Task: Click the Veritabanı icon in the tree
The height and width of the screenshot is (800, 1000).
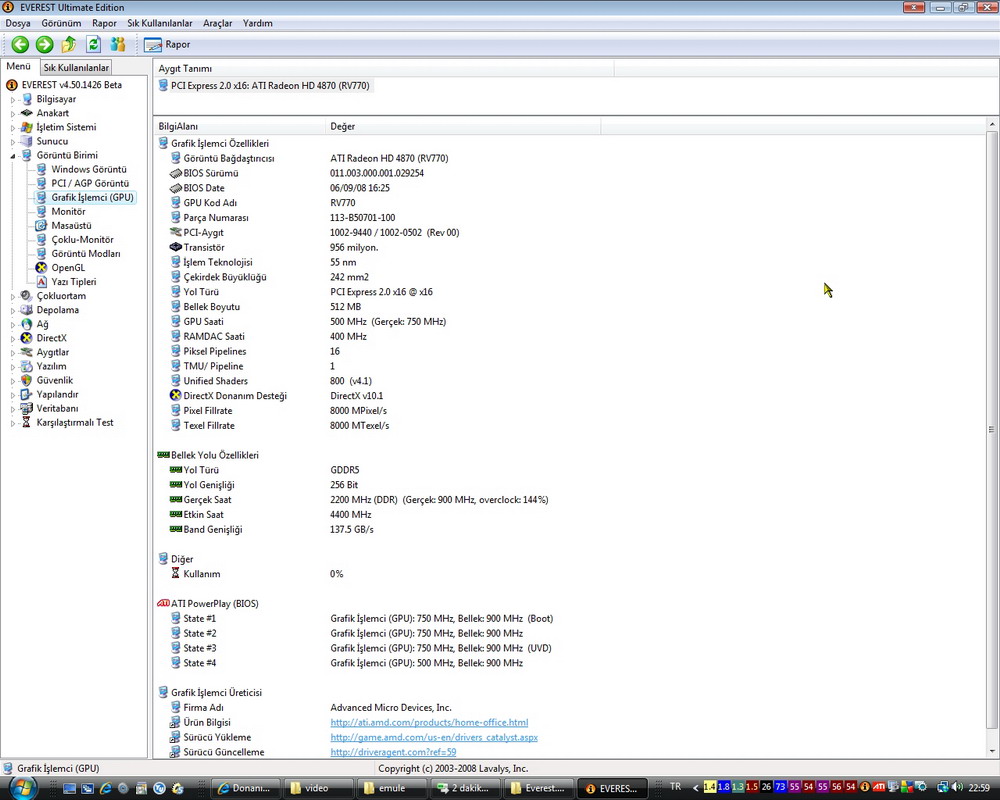Action: [x=26, y=408]
